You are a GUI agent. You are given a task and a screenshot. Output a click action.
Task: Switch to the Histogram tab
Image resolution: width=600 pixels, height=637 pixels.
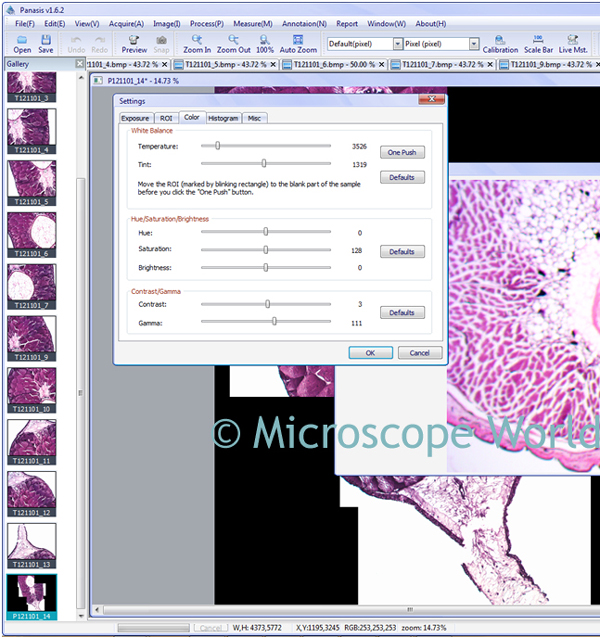(223, 118)
